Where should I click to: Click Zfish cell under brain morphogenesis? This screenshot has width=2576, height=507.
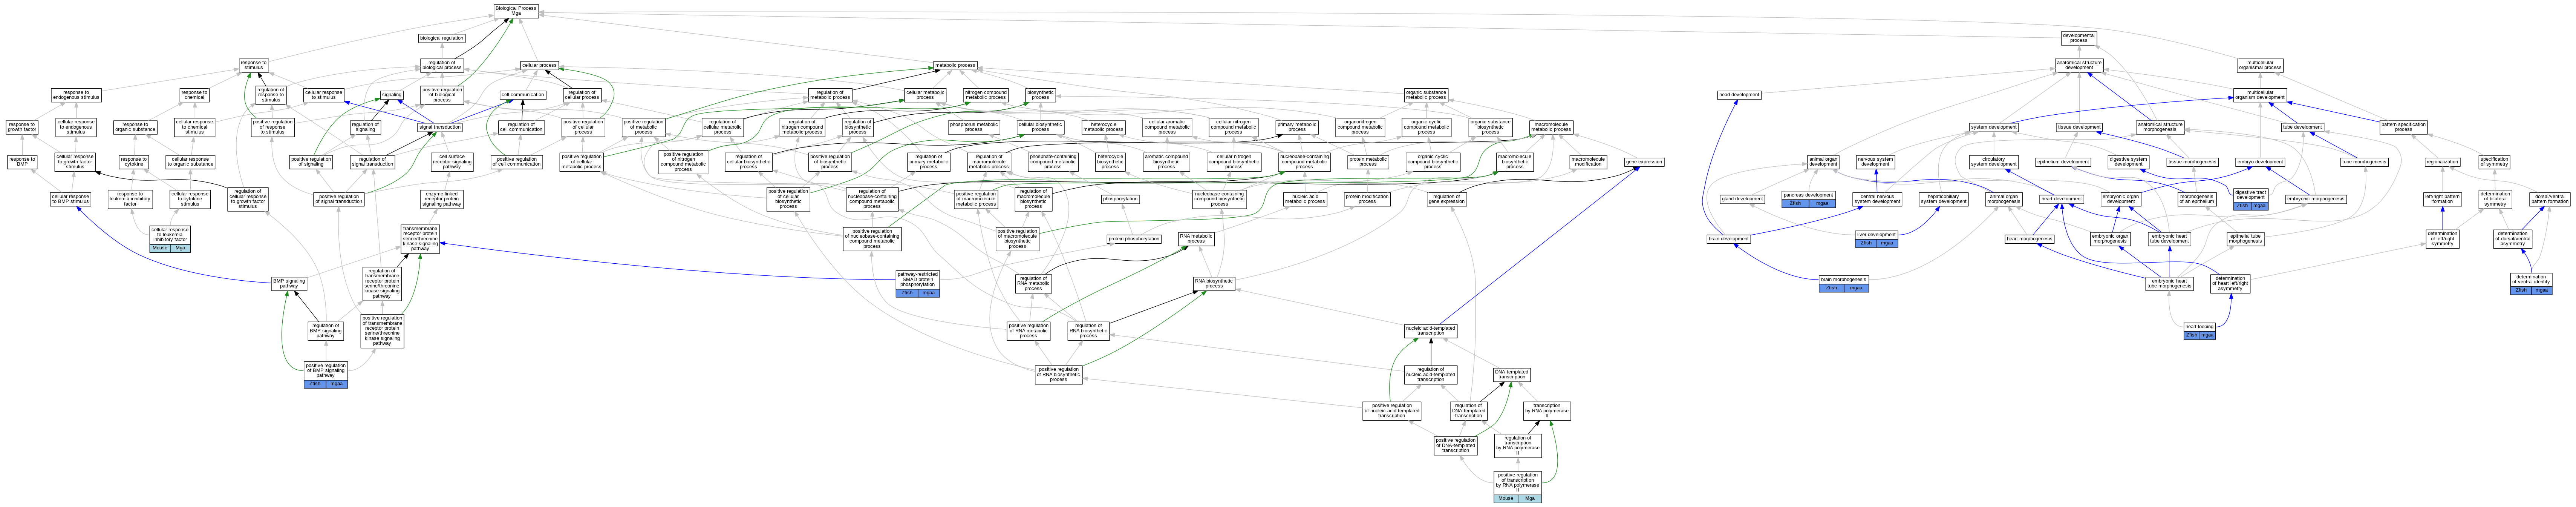[x=1831, y=288]
